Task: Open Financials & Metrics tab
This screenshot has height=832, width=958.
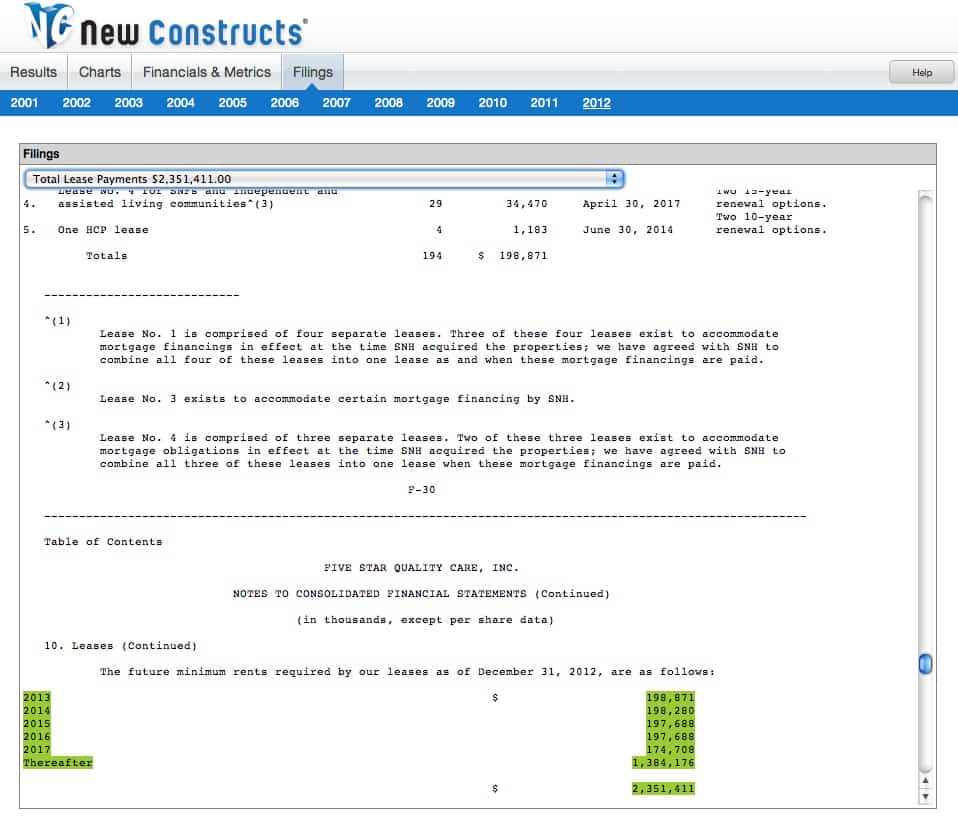Action: [207, 72]
